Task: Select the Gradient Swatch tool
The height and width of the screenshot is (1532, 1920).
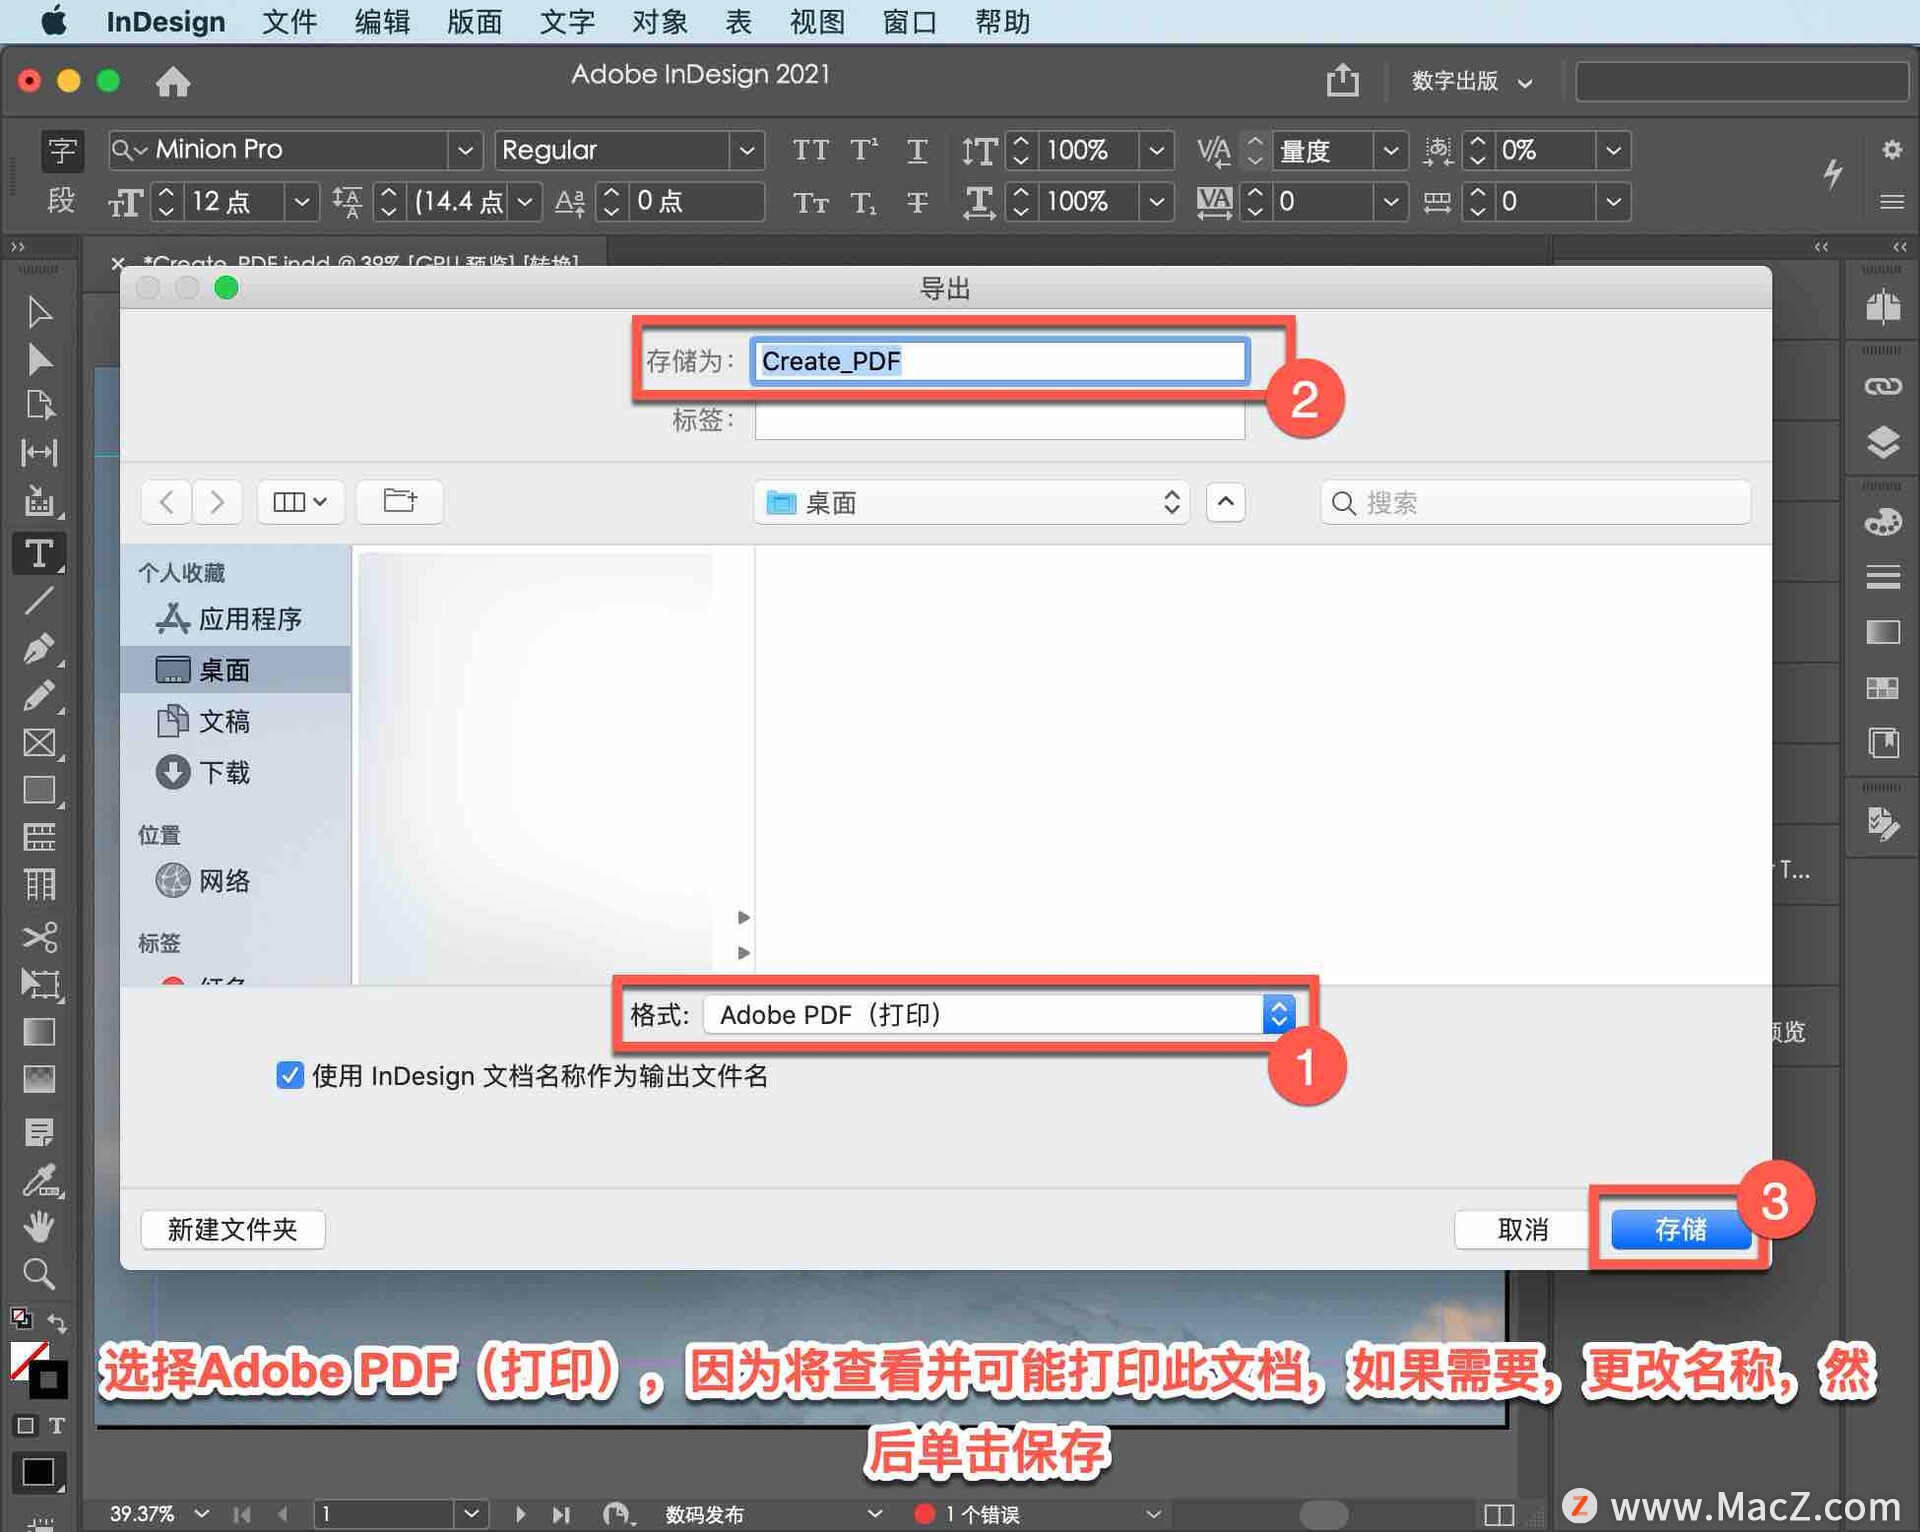Action: (x=39, y=1032)
